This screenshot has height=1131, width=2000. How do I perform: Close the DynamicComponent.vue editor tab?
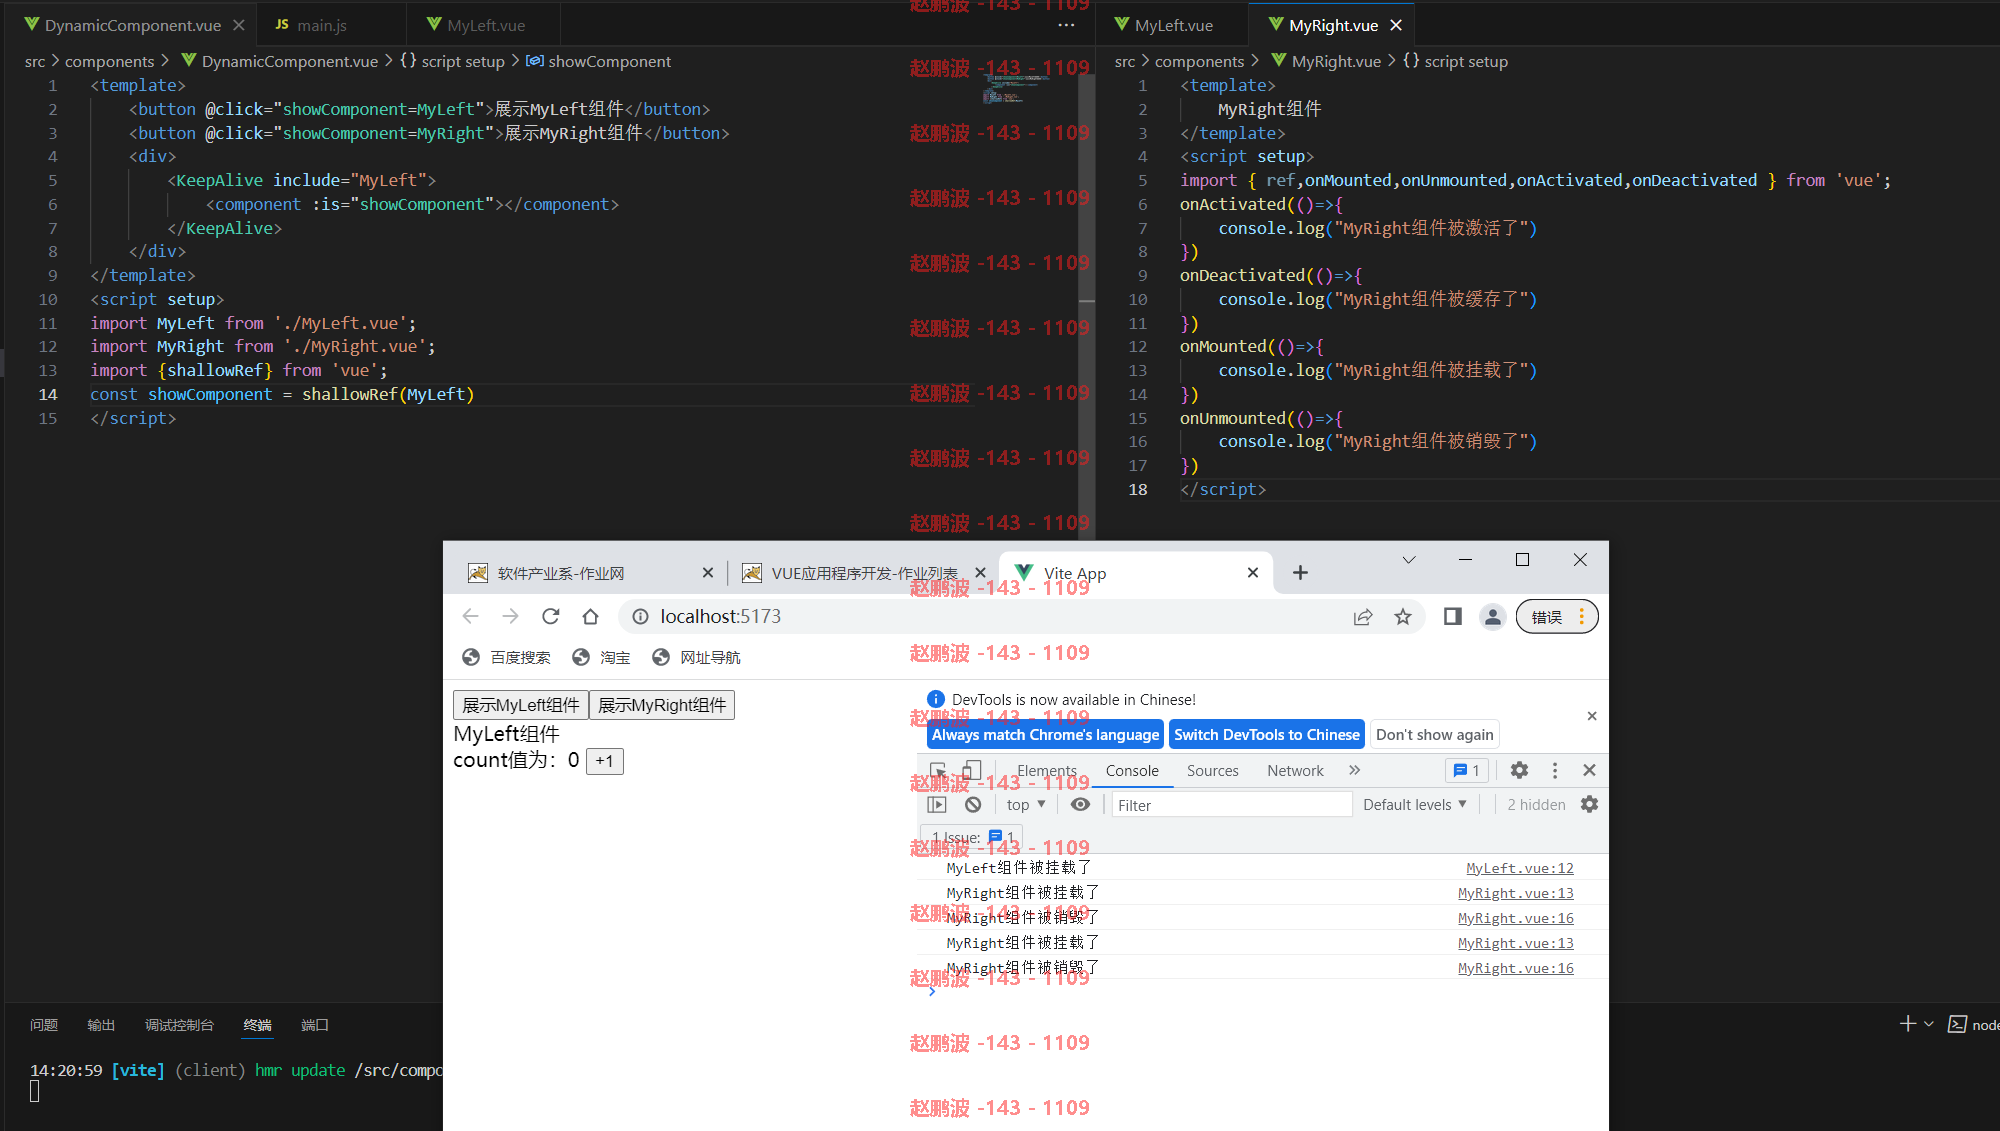click(x=239, y=25)
